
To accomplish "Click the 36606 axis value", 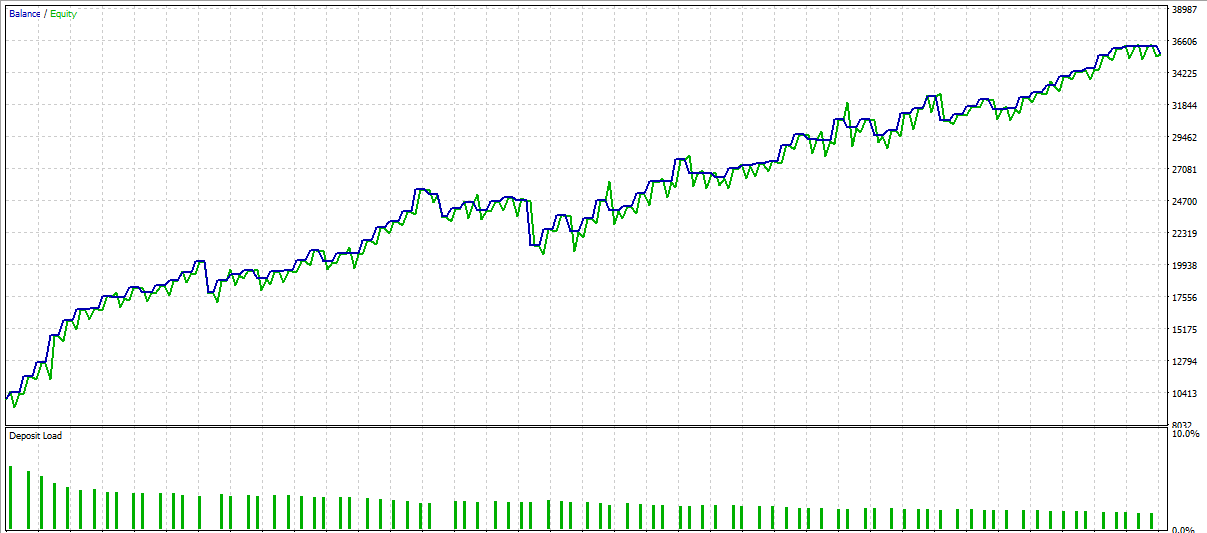I will pyautogui.click(x=1184, y=42).
